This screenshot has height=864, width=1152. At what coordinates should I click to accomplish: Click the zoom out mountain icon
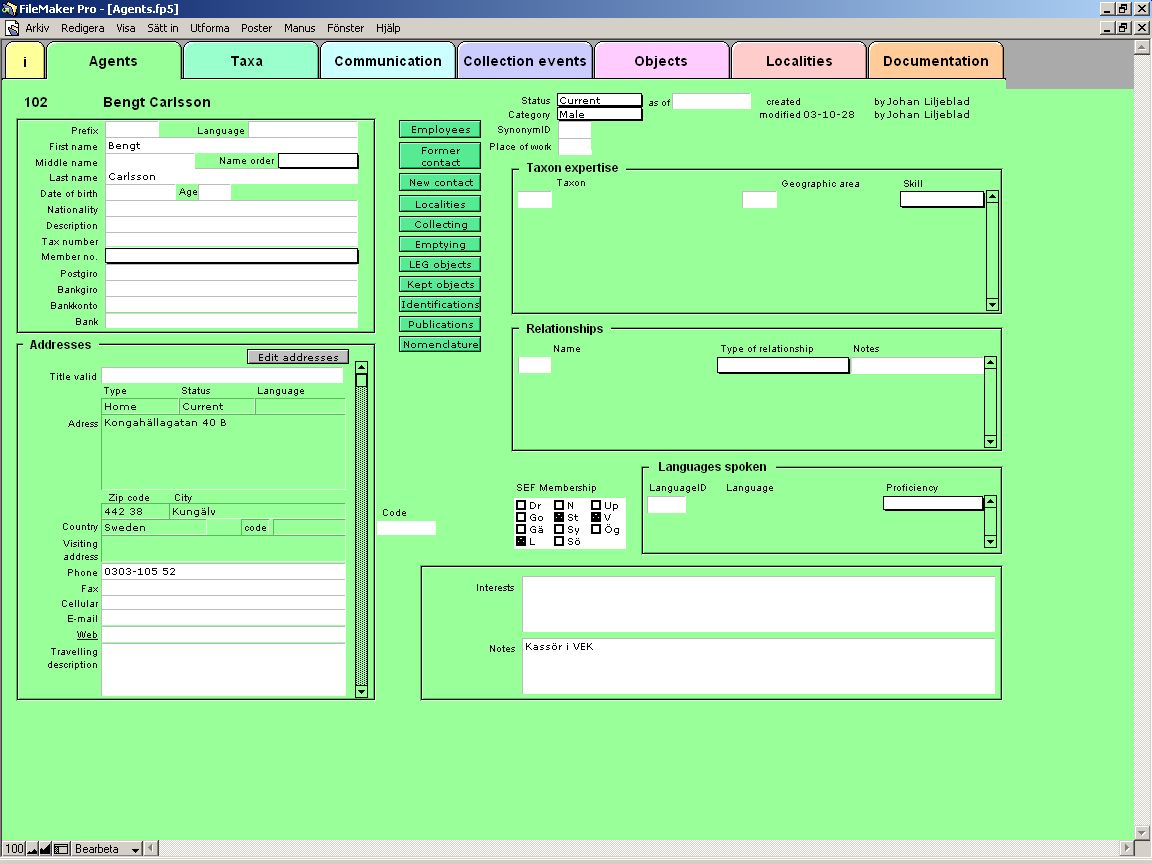click(33, 849)
